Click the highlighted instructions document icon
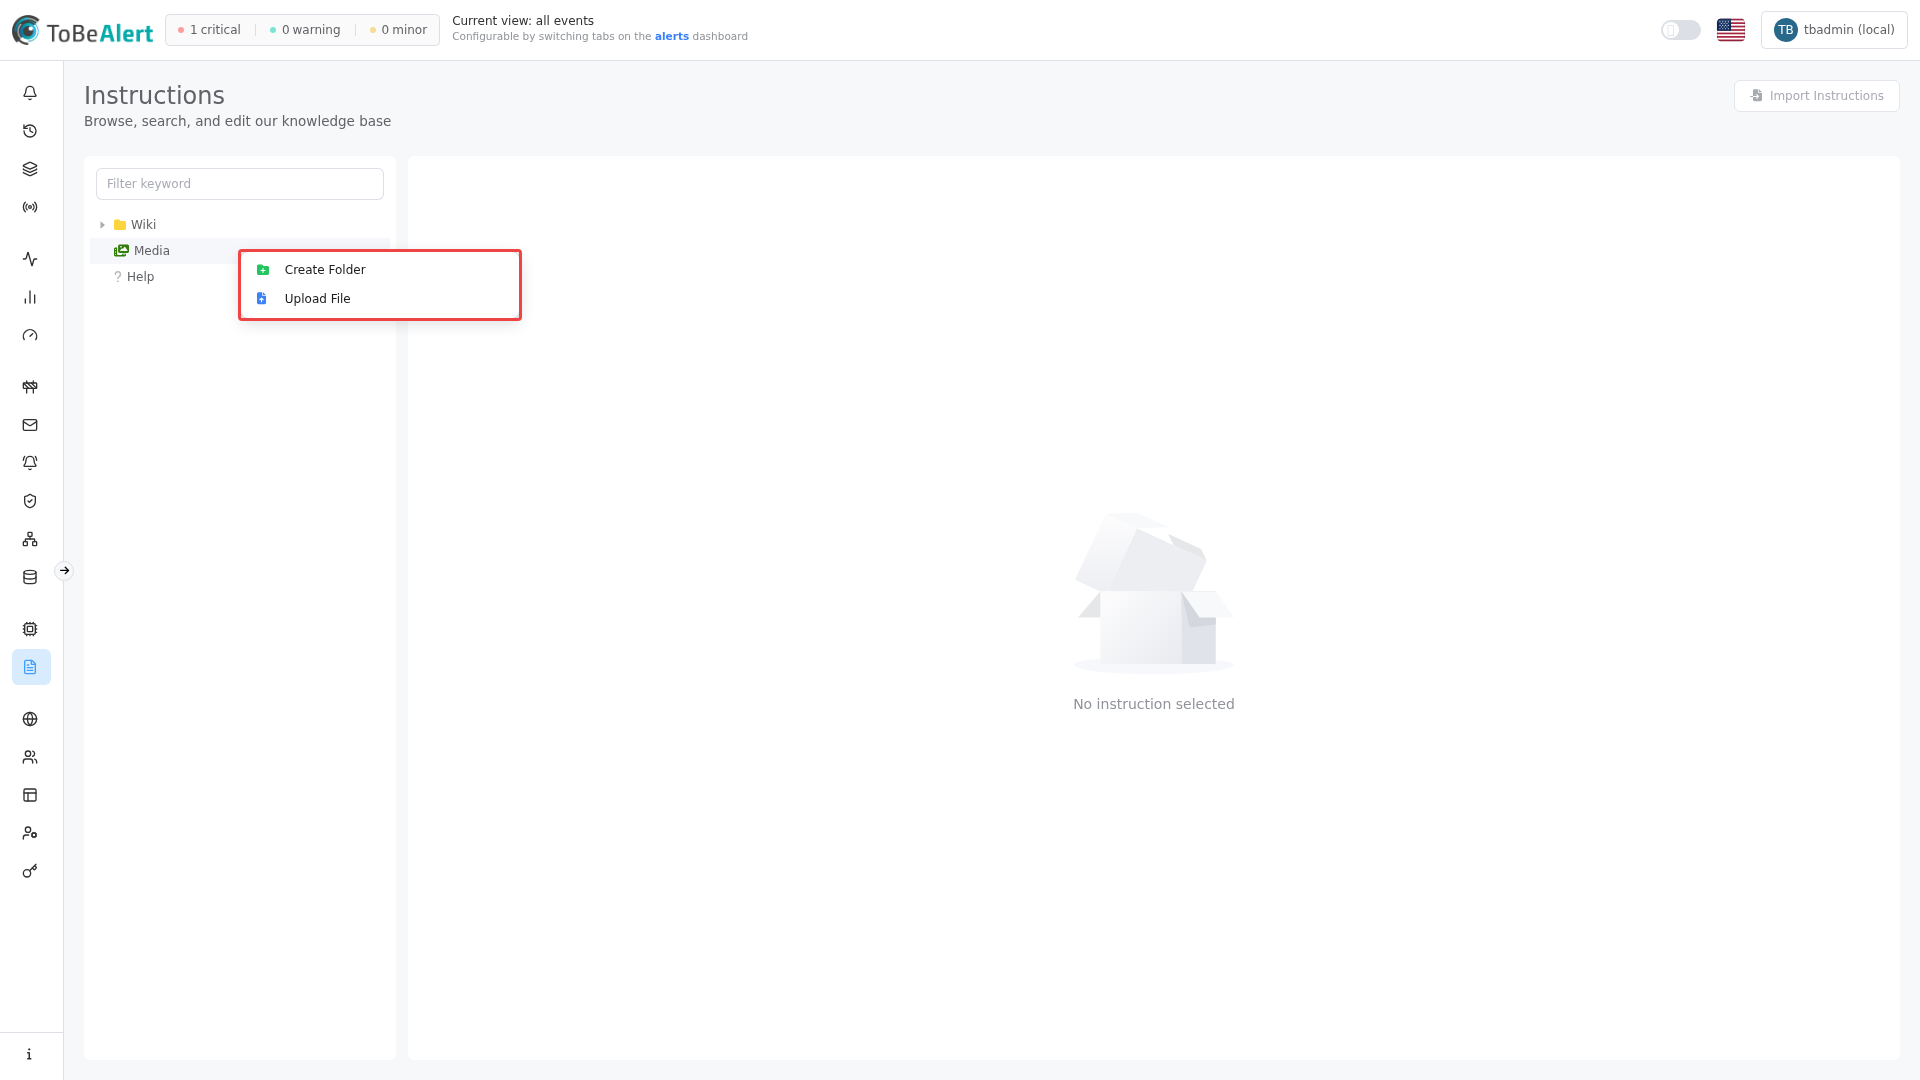Viewport: 1920px width, 1080px height. click(31, 667)
